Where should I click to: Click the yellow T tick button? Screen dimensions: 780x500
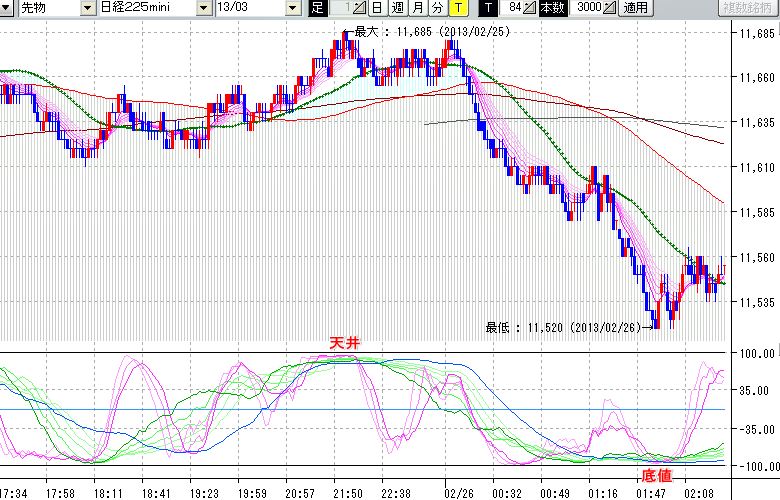[457, 9]
